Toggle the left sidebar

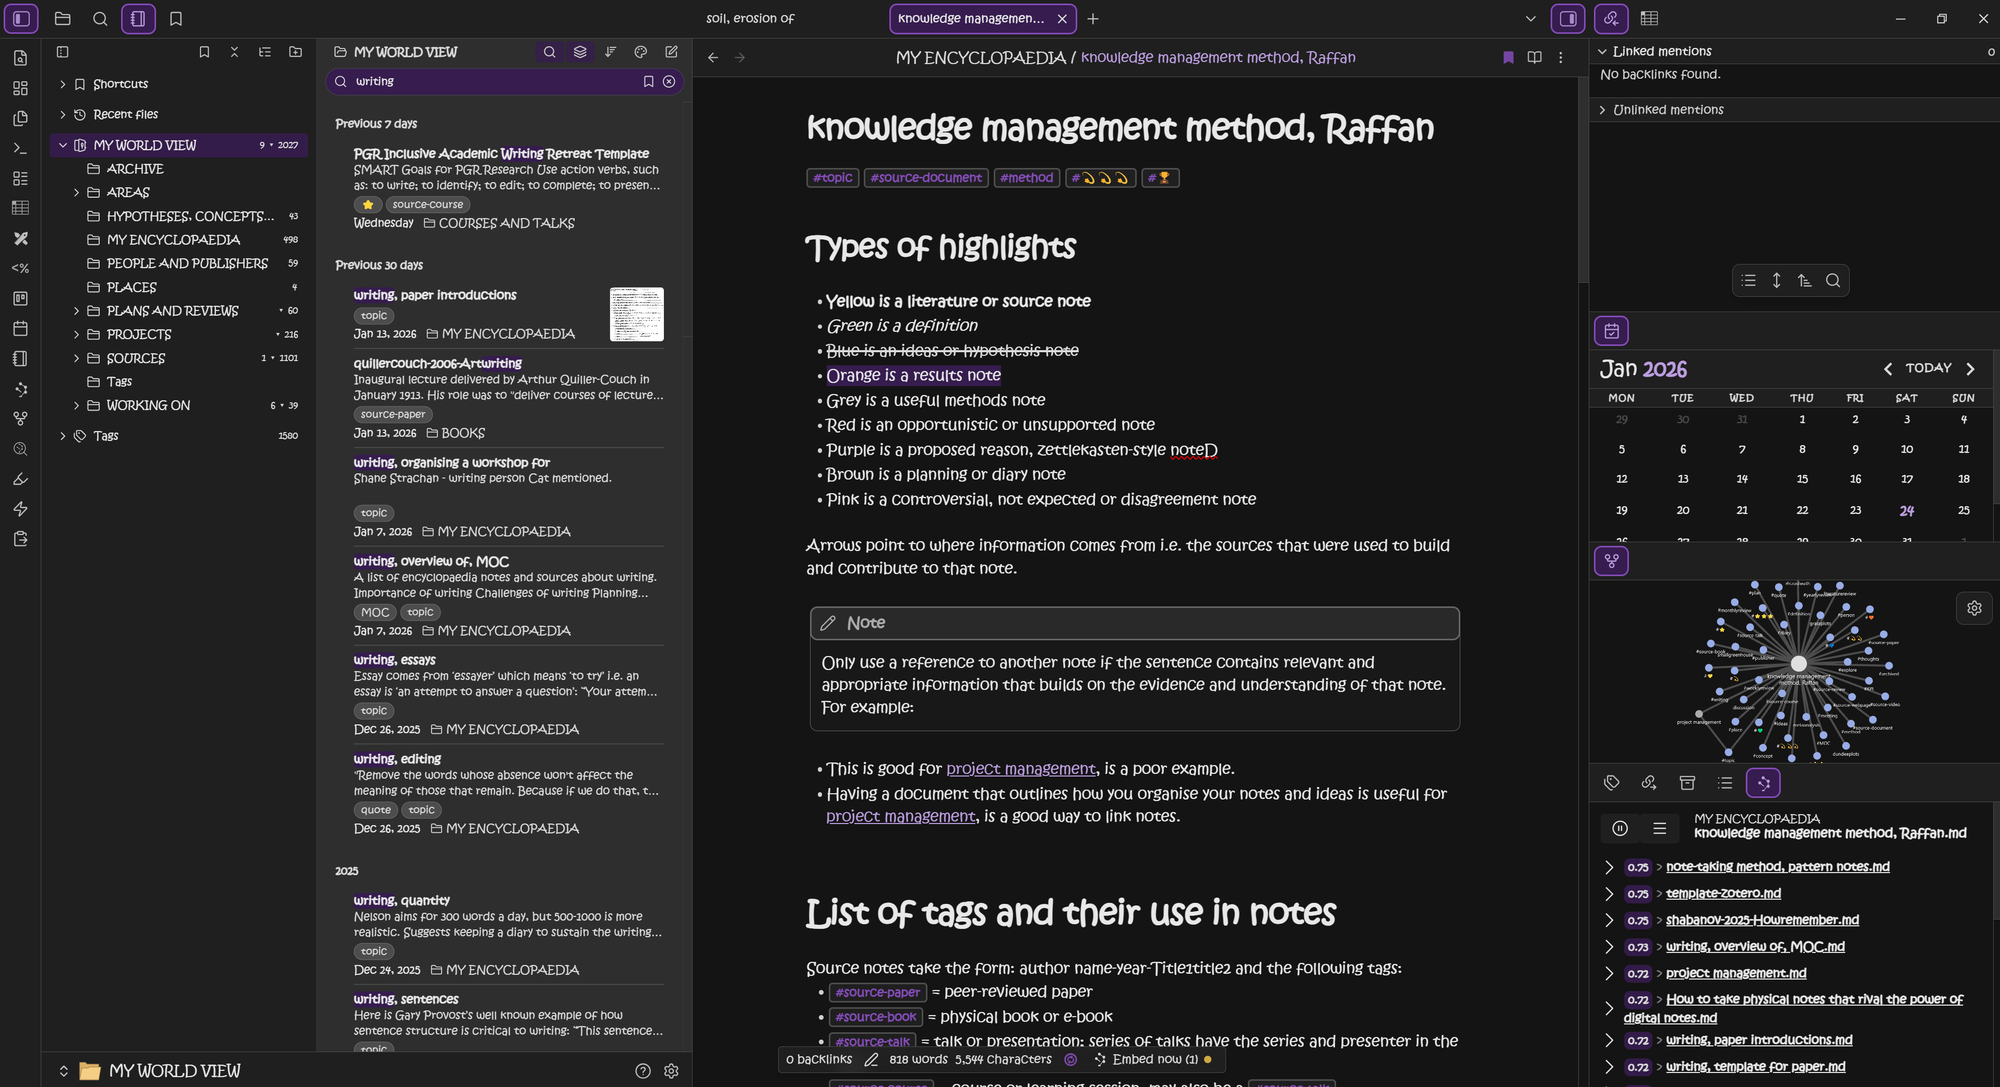pyautogui.click(x=21, y=18)
